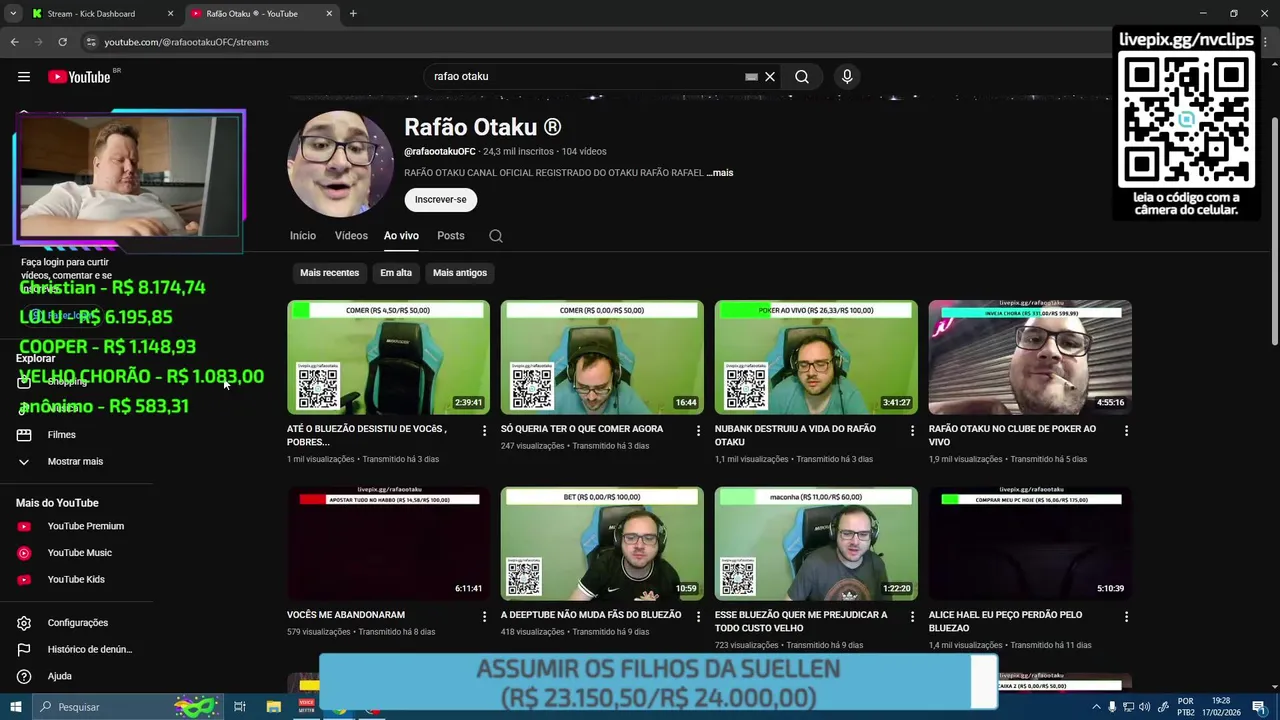Play the 2:39:41 COMER stream thumbnail
This screenshot has height=720, width=1280.
point(388,357)
